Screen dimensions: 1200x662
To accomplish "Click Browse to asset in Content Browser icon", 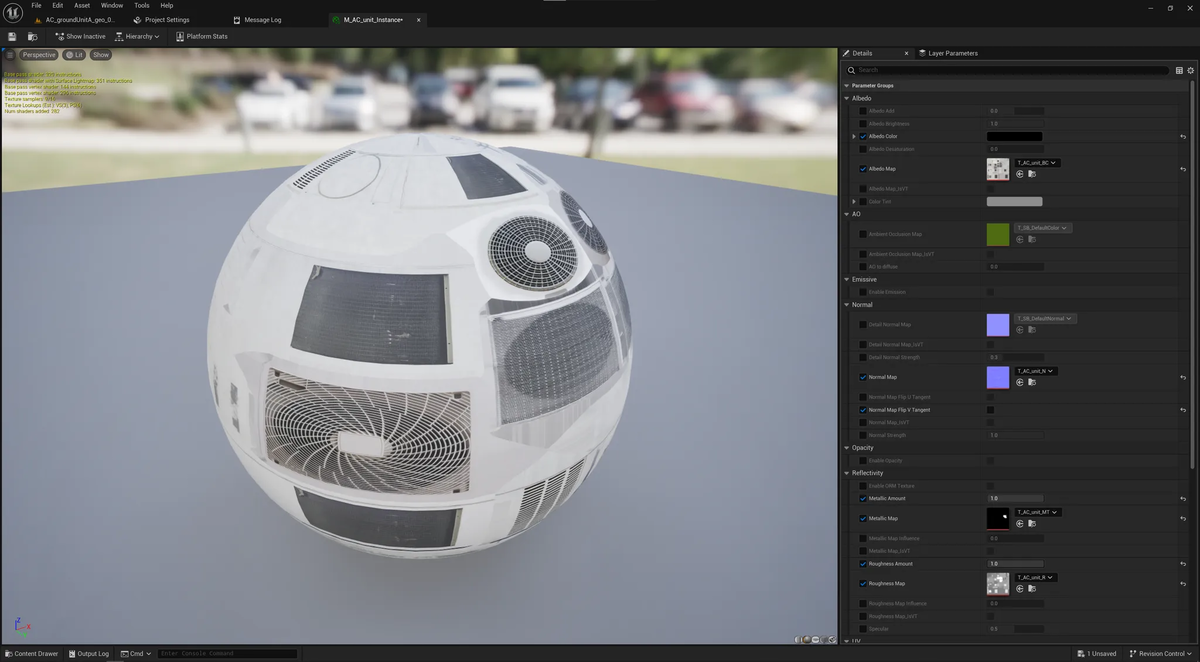I will click(x=32, y=36).
